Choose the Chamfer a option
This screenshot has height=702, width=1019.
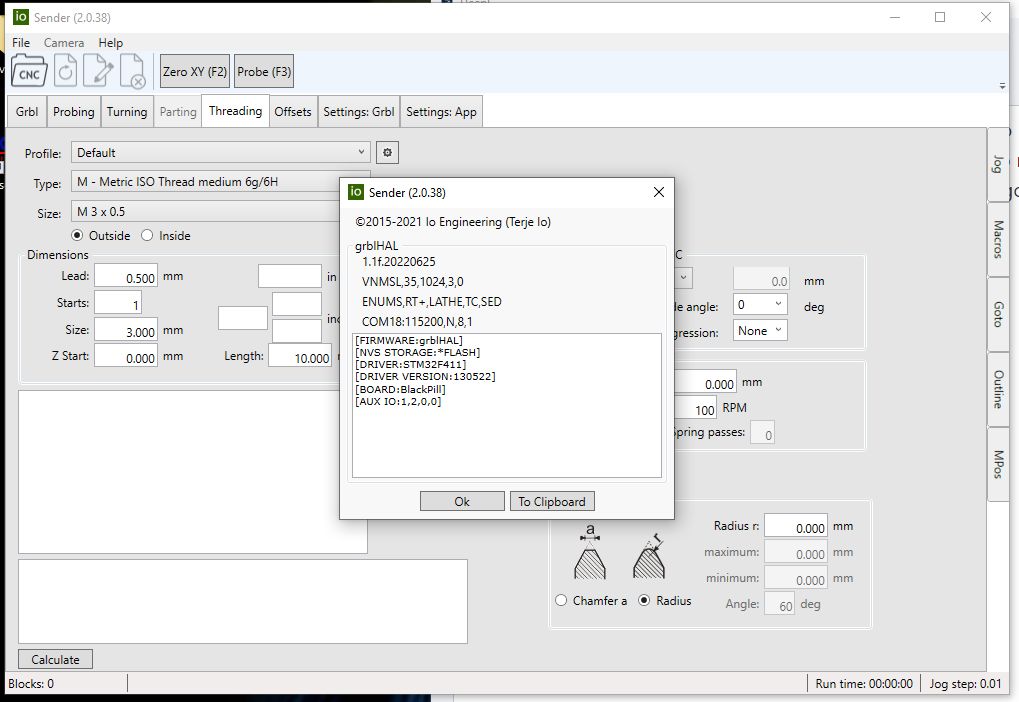point(561,601)
